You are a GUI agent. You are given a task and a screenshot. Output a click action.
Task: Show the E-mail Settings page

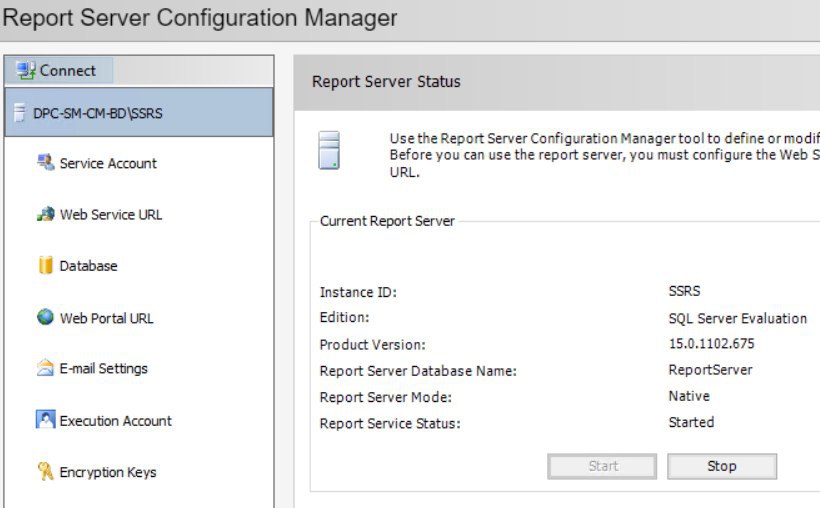[x=104, y=369]
